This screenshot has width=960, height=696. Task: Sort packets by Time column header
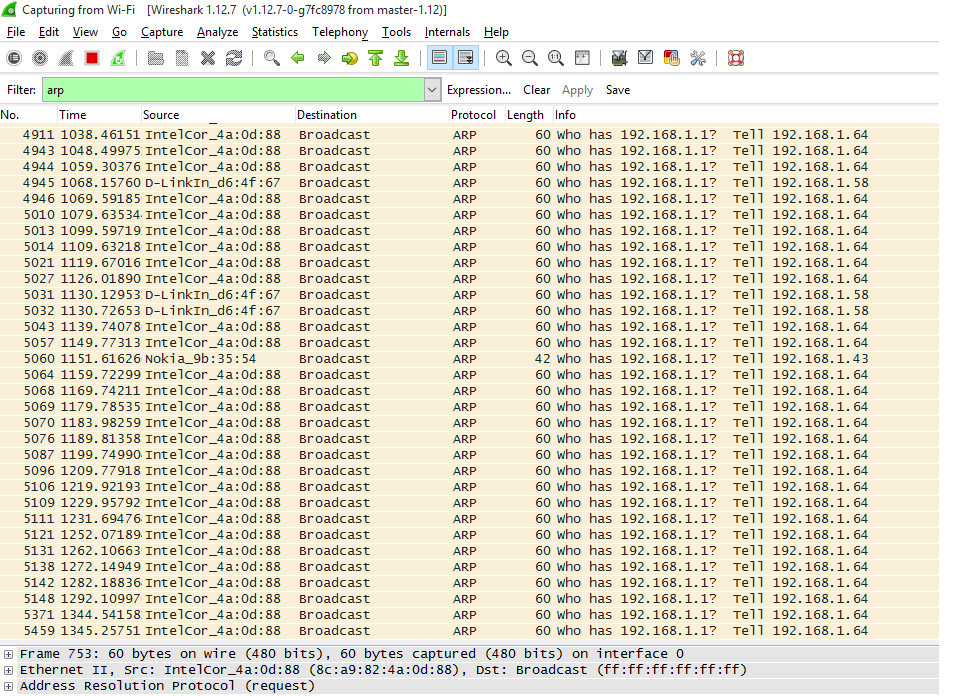coord(99,115)
